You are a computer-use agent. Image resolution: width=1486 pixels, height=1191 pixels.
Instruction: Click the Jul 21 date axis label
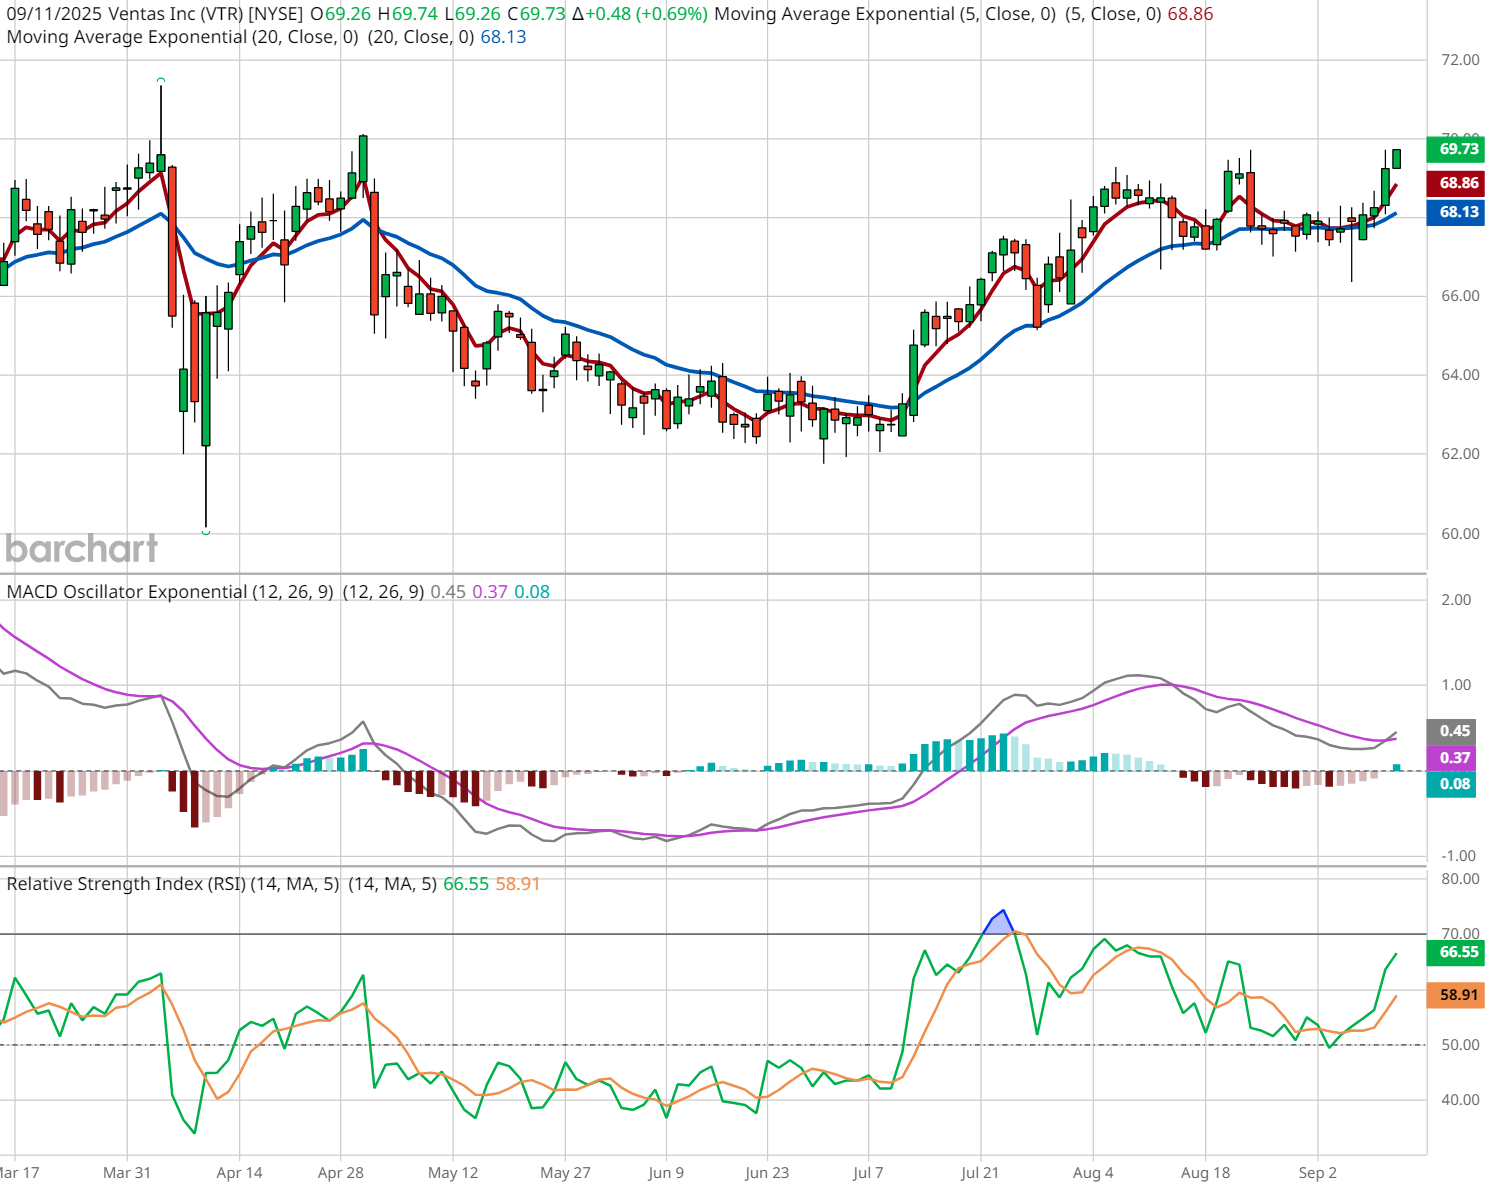pyautogui.click(x=980, y=1172)
